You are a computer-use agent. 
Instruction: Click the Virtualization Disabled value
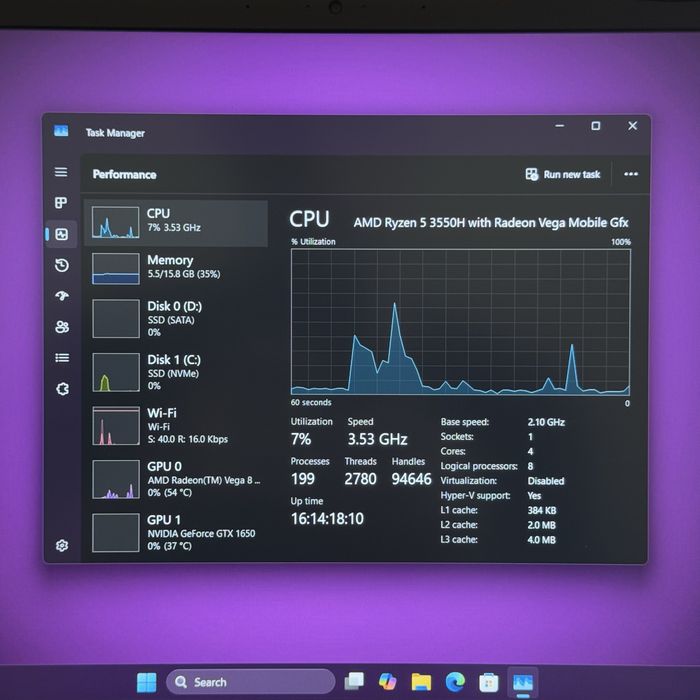click(546, 481)
